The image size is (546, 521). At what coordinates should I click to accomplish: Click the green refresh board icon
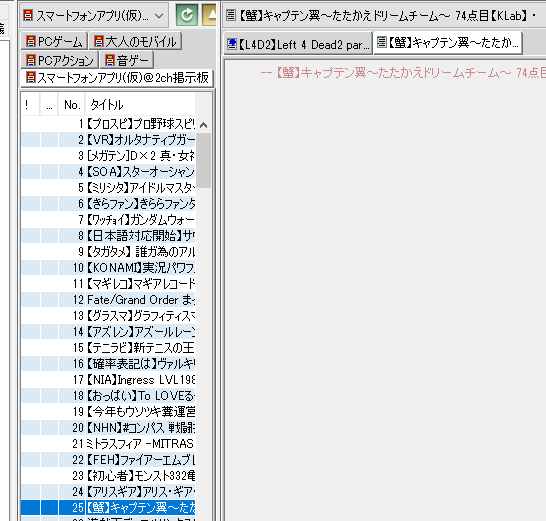click(187, 15)
